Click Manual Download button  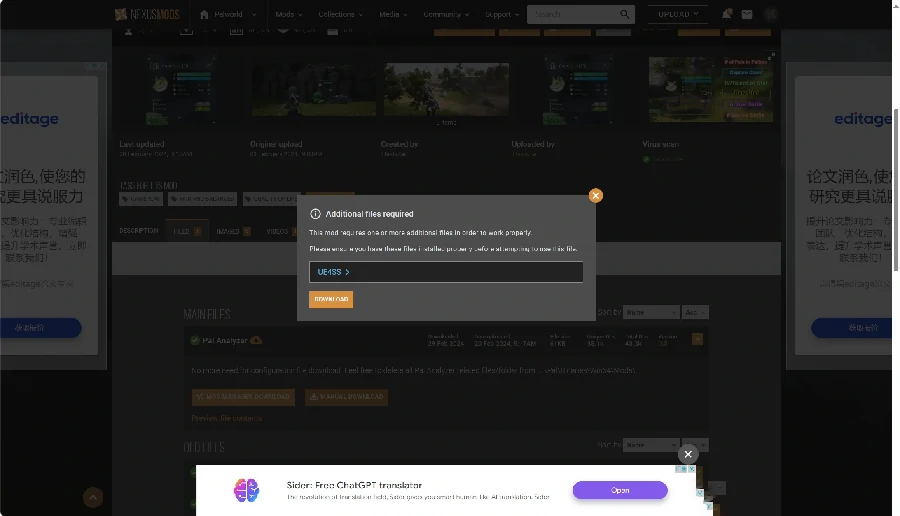(346, 397)
